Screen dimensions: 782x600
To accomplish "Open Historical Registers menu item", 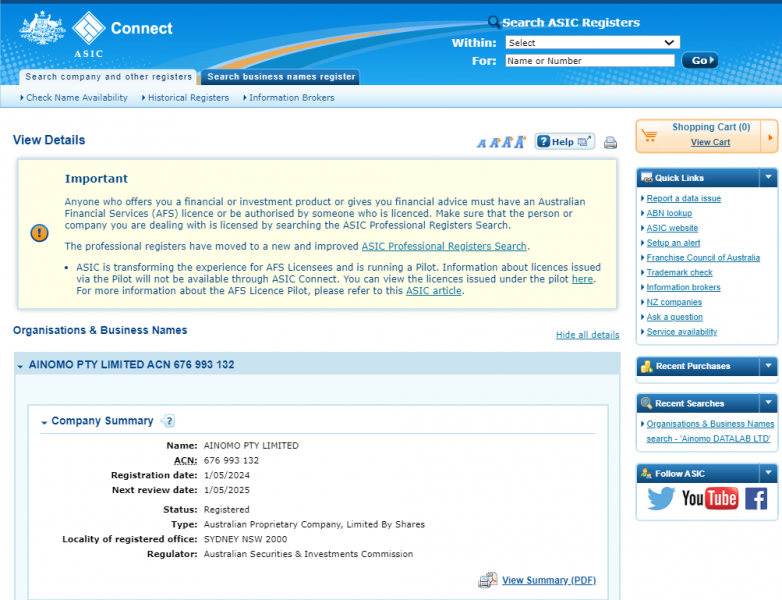I will (188, 98).
